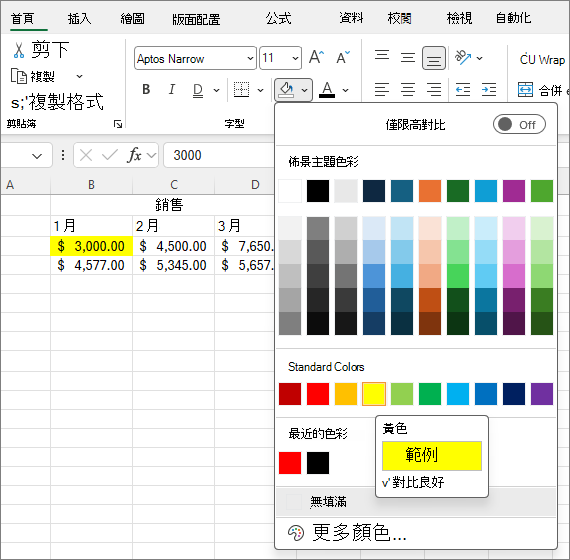Align text to top

tap(382, 56)
